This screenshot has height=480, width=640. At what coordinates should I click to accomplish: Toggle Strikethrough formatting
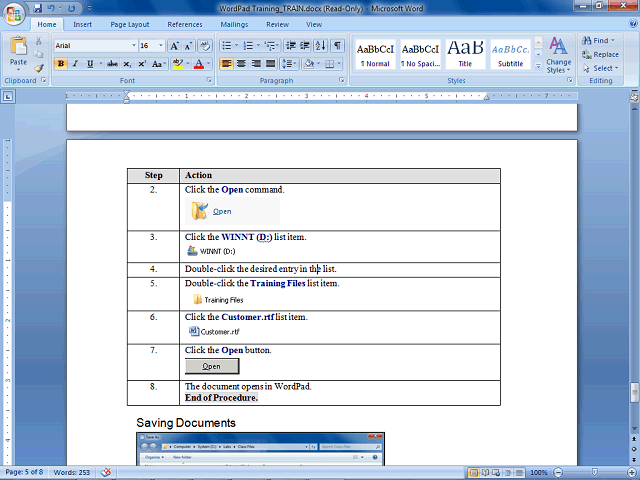(112, 64)
